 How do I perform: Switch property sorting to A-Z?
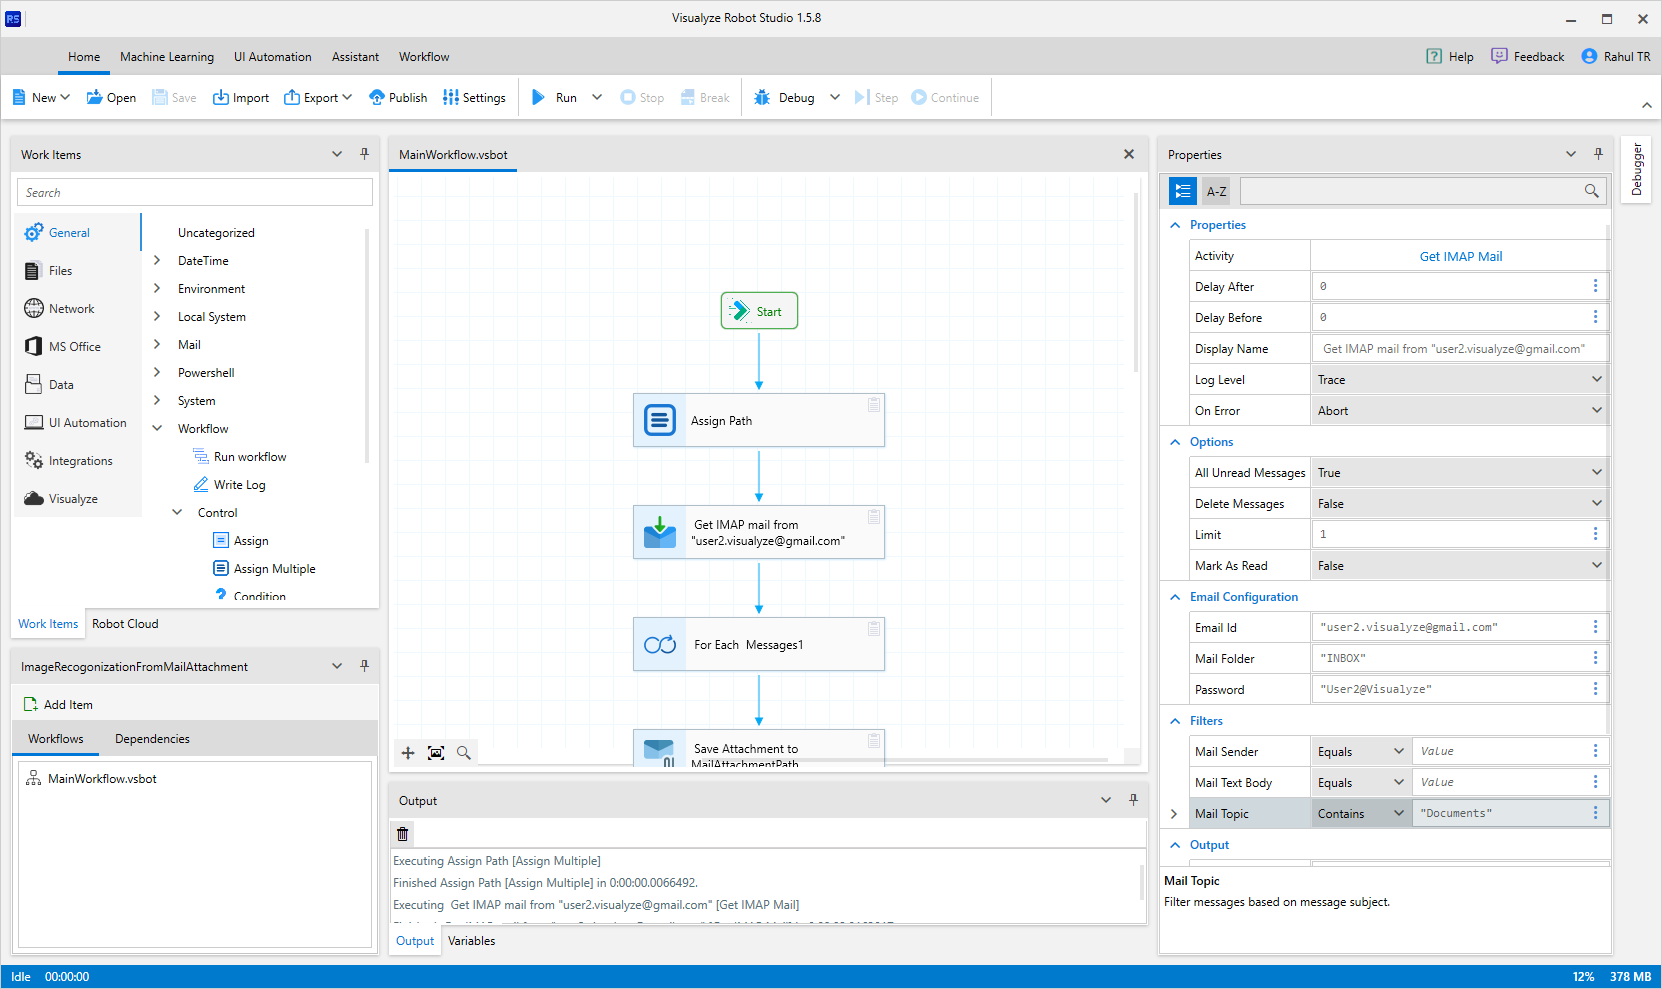click(1216, 190)
